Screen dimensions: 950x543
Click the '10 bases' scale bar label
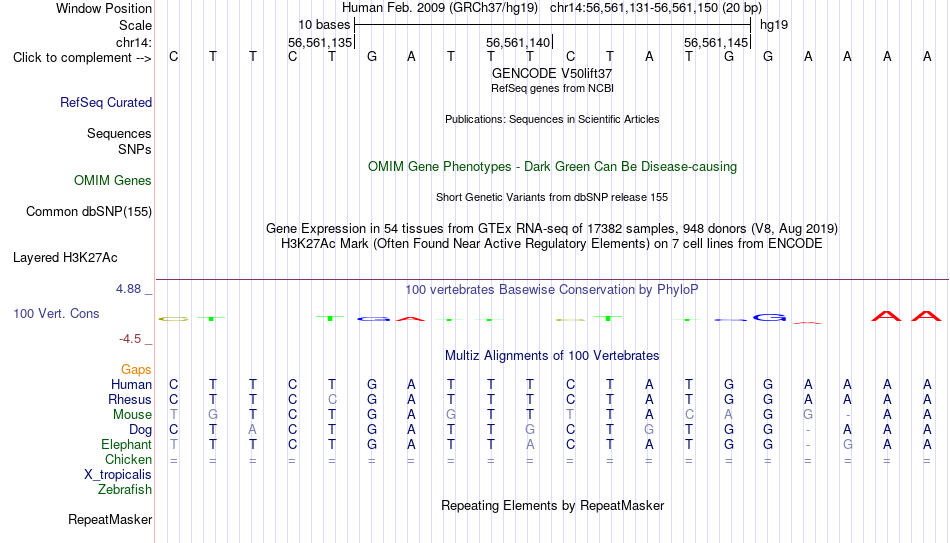pos(324,25)
